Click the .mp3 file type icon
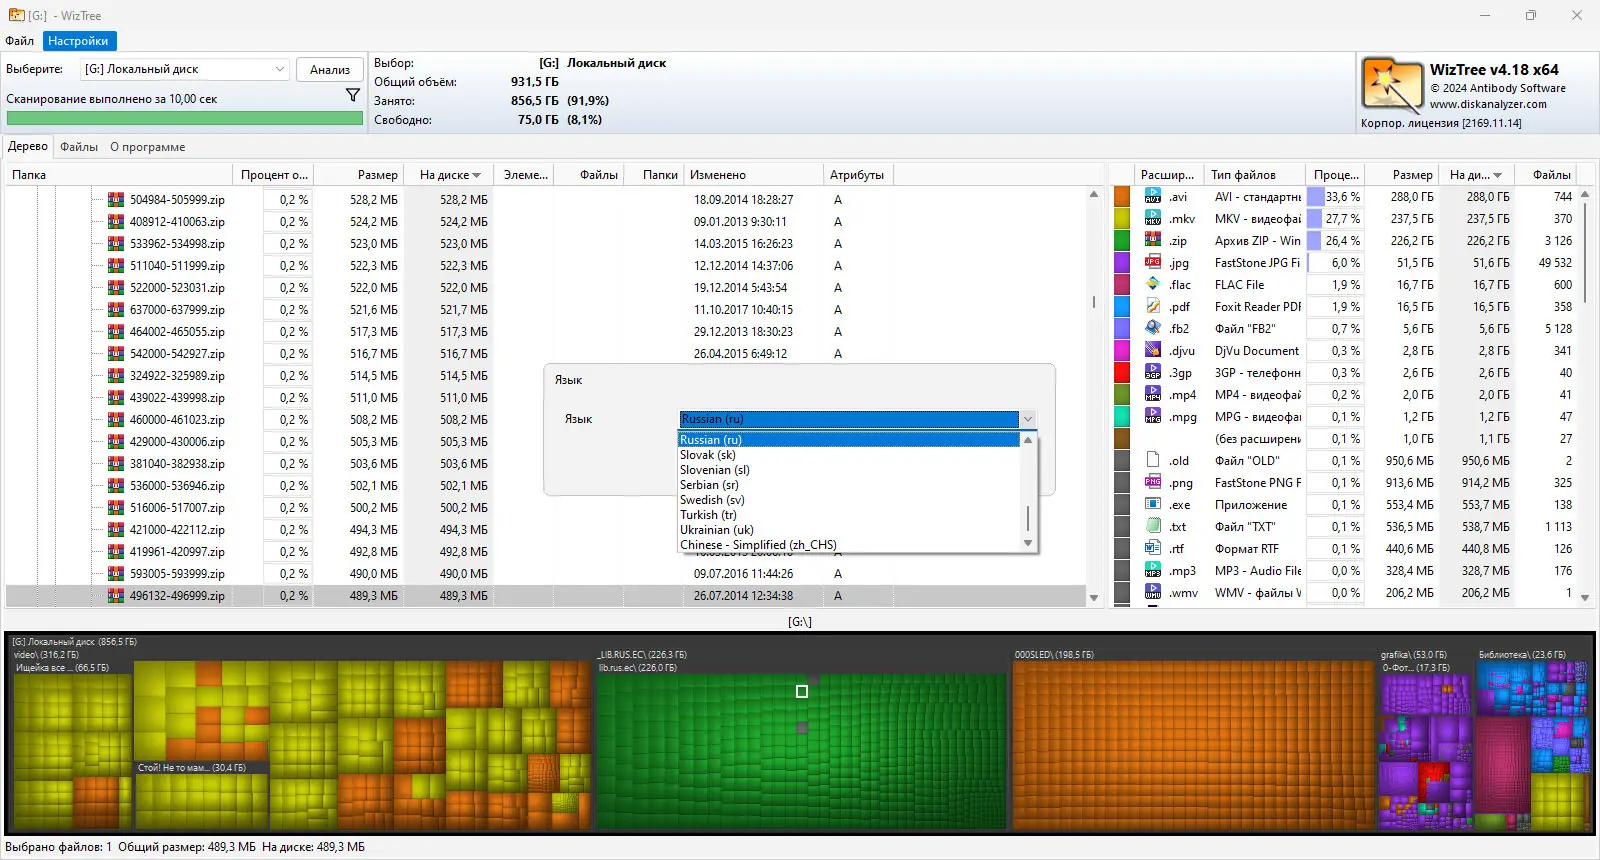 tap(1153, 571)
